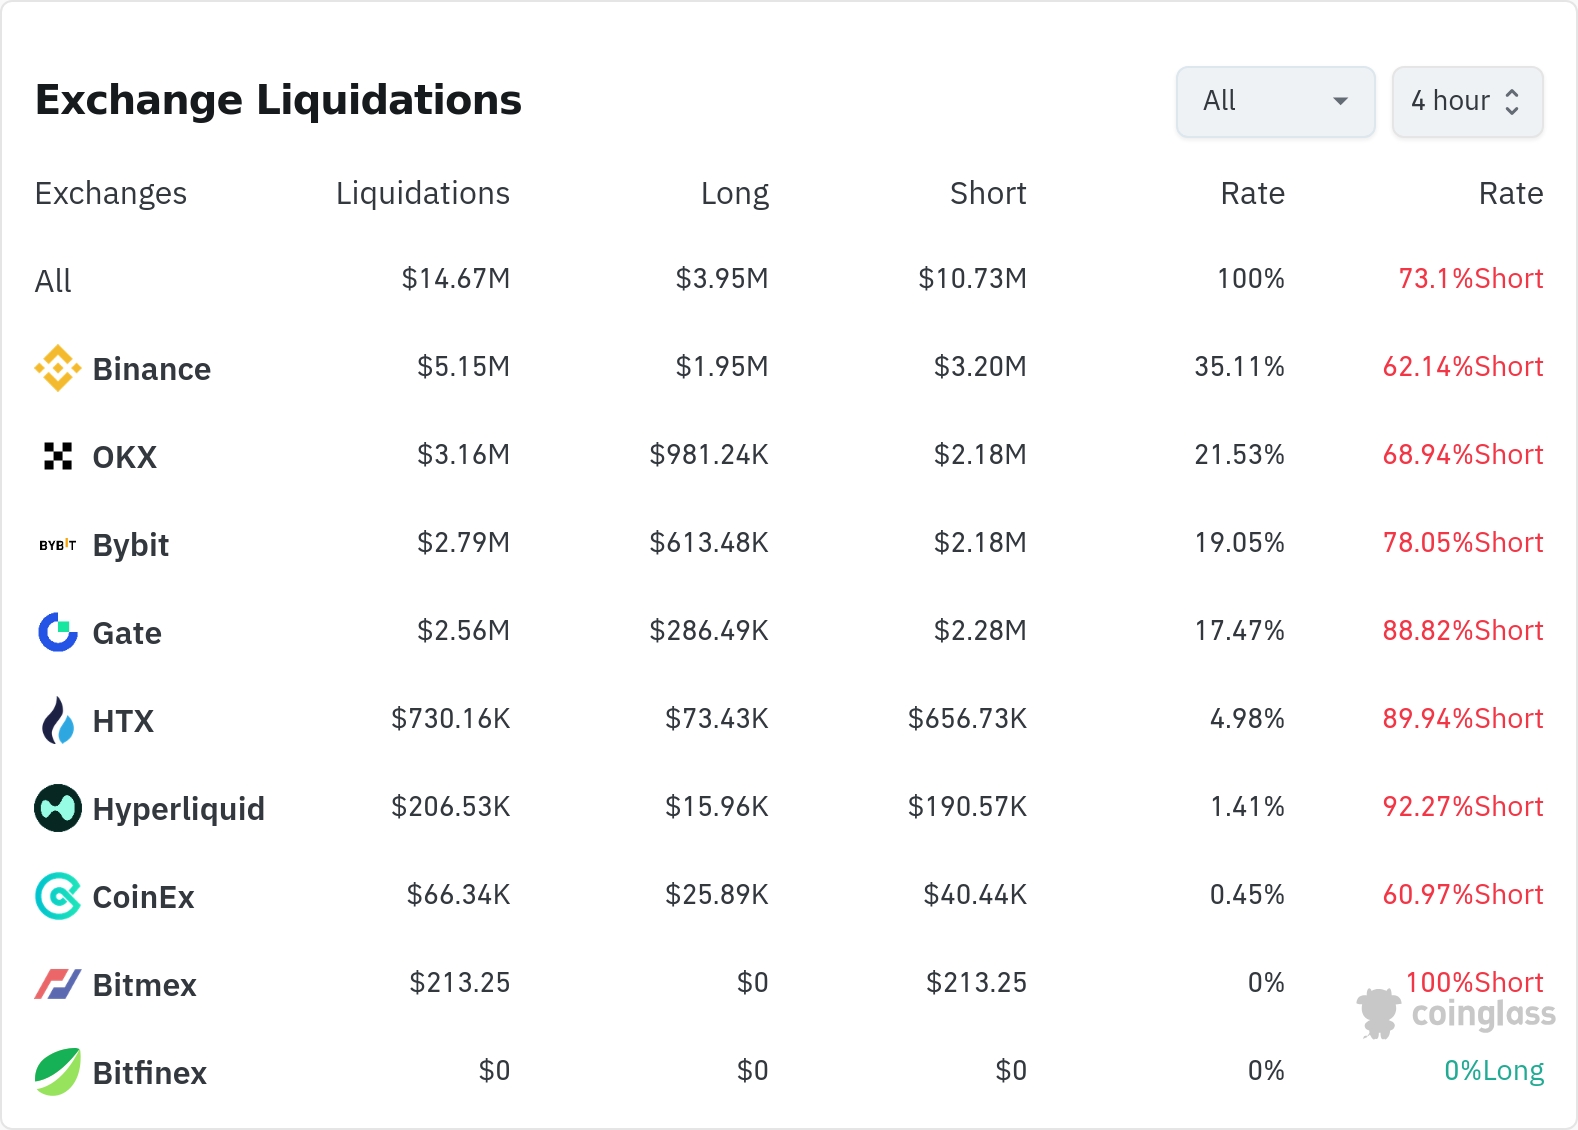The image size is (1578, 1130).
Task: Click the Bitfinex leaf logo icon
Action: point(58,1072)
